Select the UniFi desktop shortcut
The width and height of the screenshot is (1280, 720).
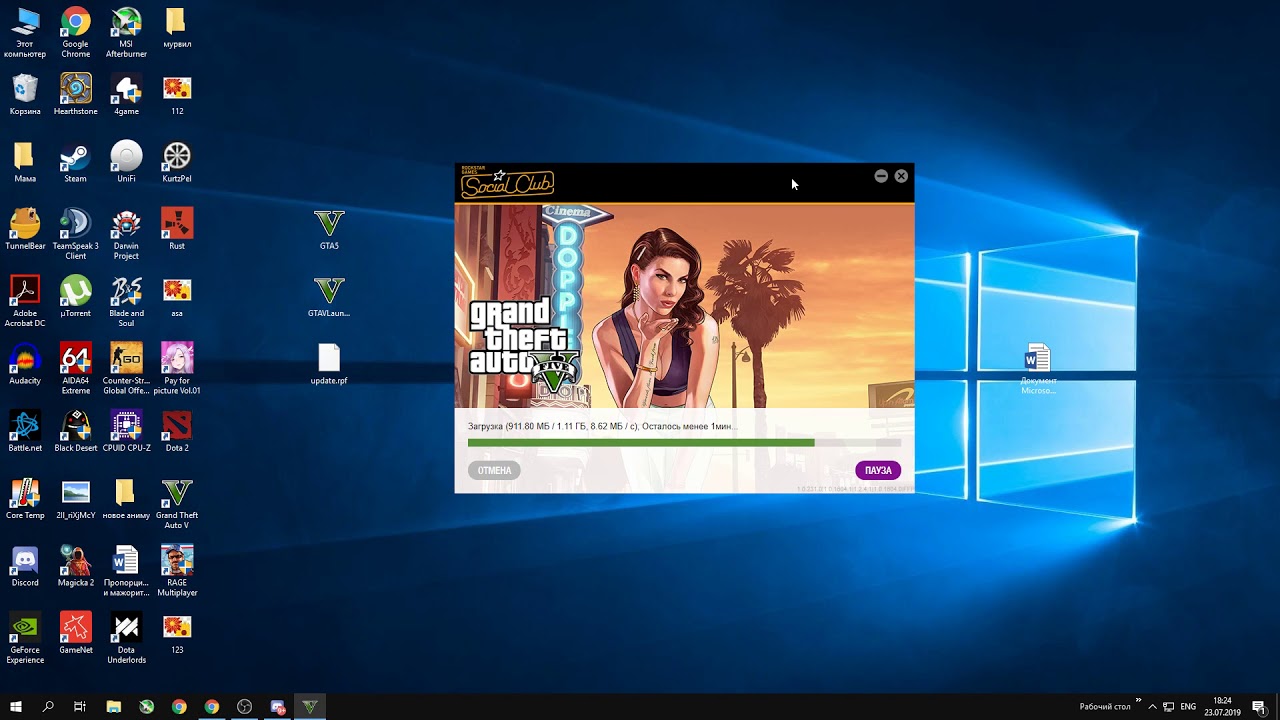(126, 162)
